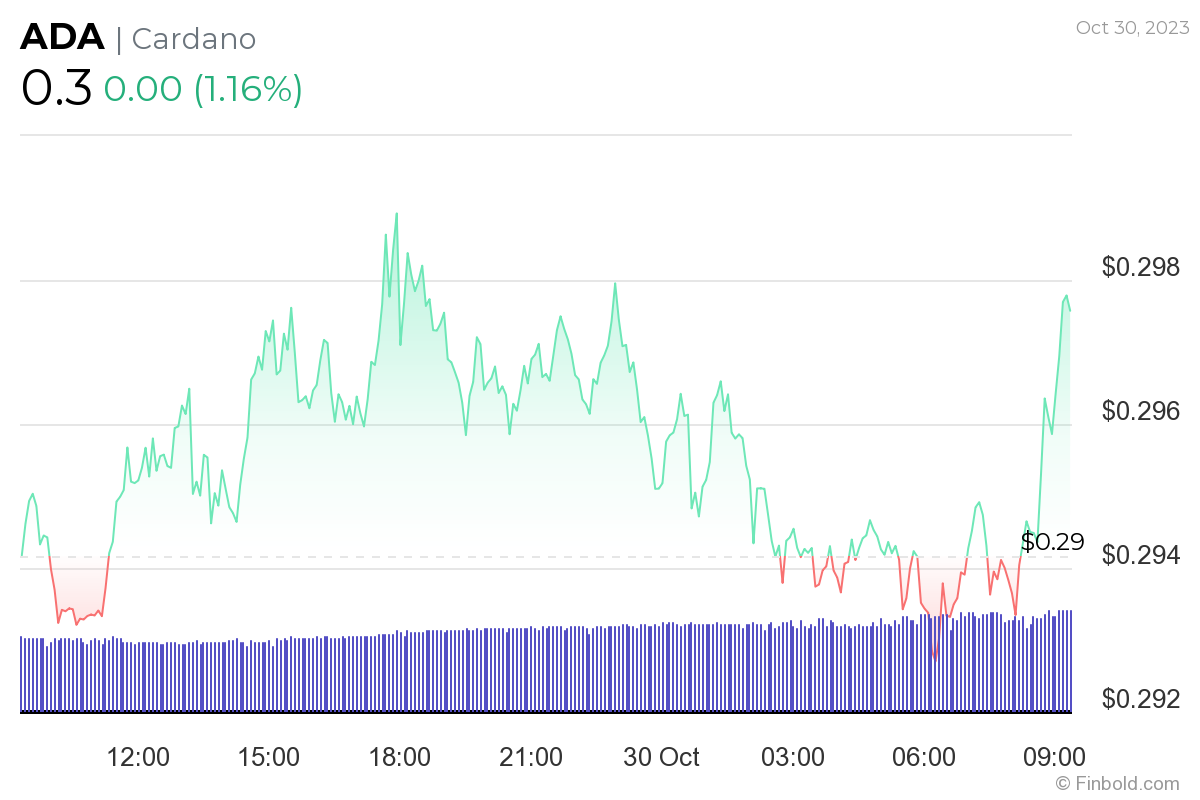Click the $0.296 price axis label
The image size is (1200, 800).
[x=1142, y=411]
